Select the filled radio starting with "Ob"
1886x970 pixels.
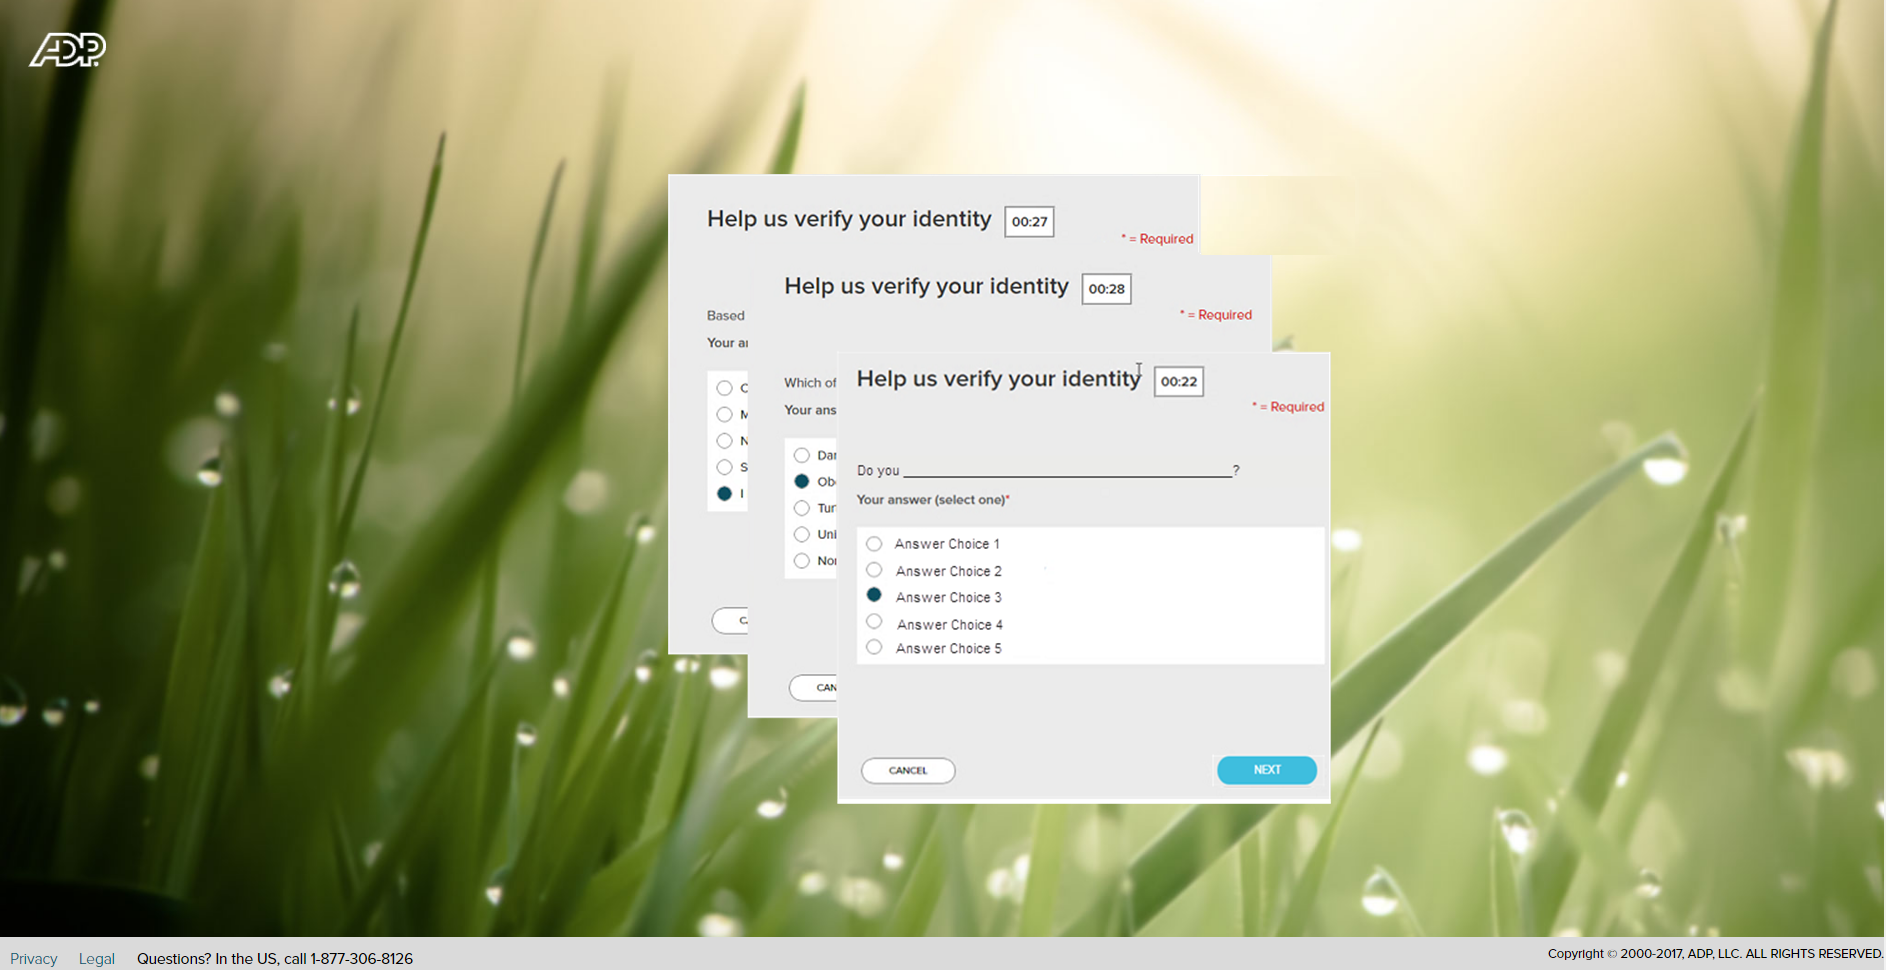click(802, 482)
